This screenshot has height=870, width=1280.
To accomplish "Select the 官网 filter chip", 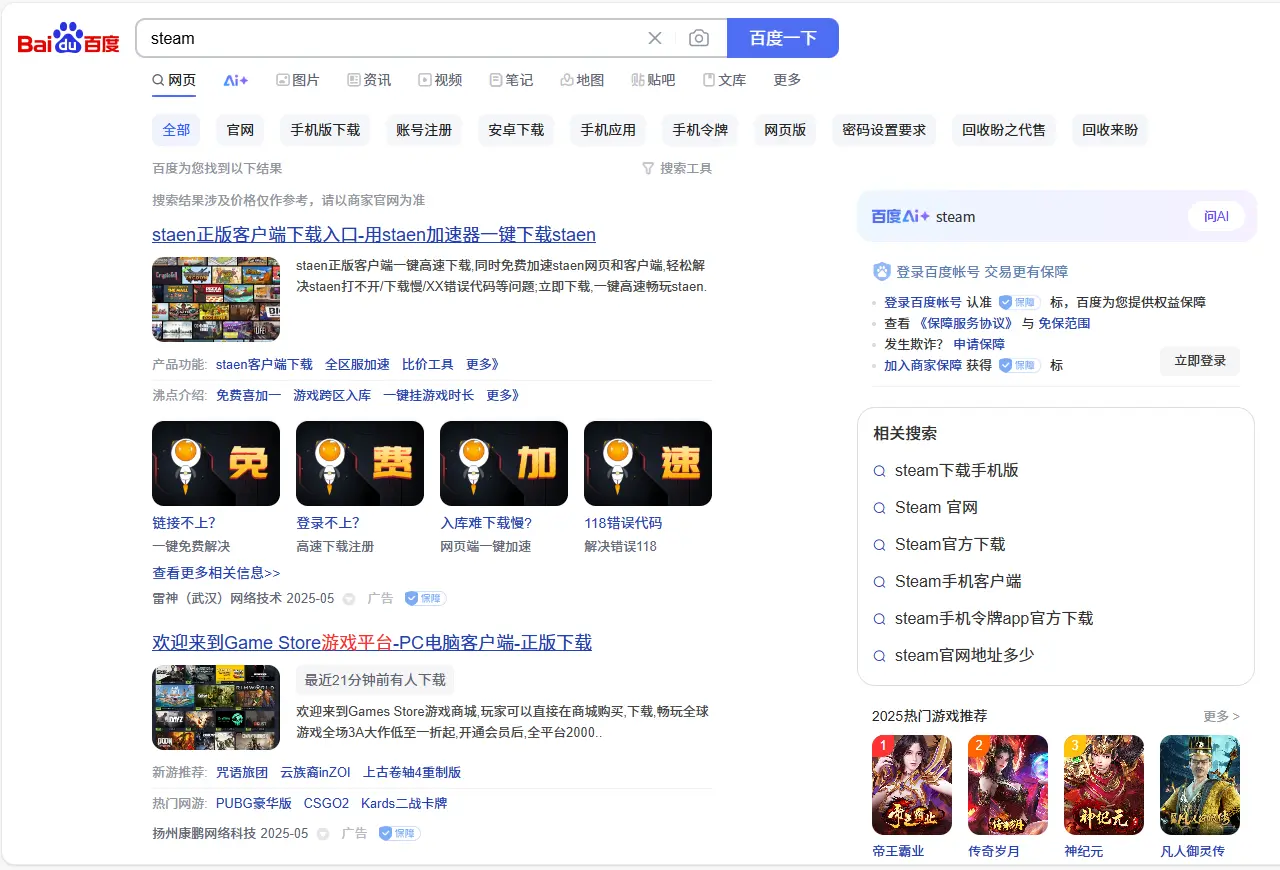I will pyautogui.click(x=240, y=130).
